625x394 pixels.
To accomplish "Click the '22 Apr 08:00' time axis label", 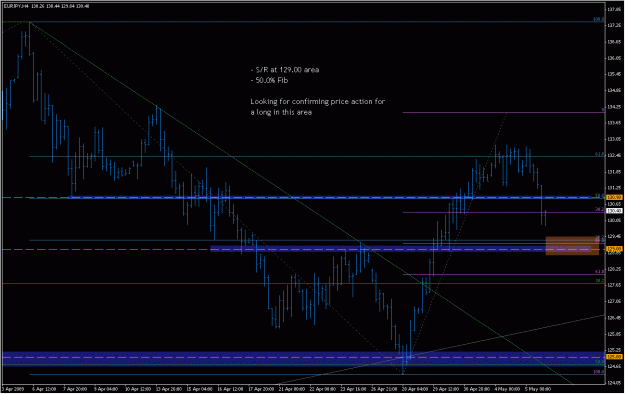I will coord(323,389).
